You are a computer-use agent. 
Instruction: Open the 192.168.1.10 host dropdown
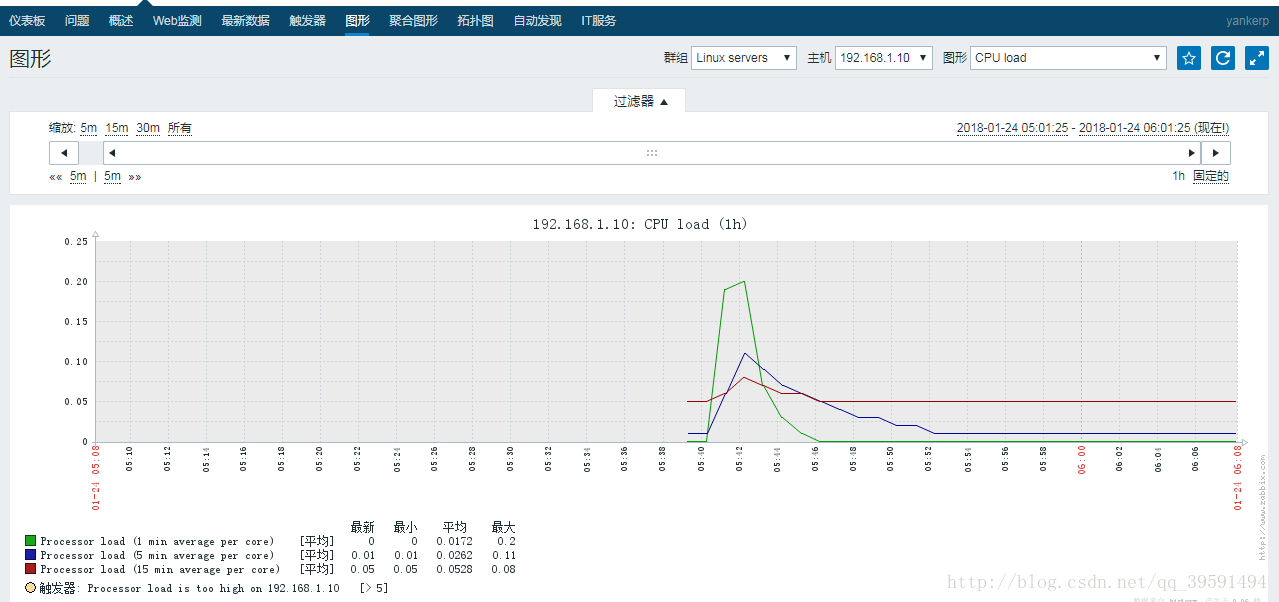[883, 57]
